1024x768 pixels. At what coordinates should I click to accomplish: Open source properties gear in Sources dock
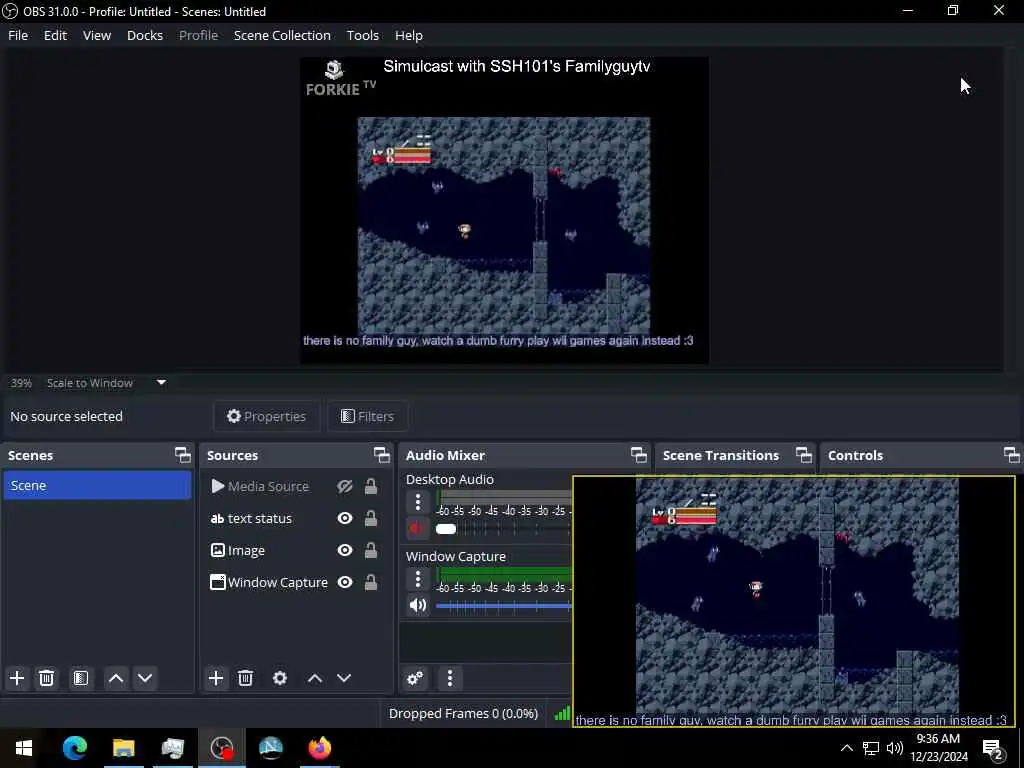pos(280,678)
